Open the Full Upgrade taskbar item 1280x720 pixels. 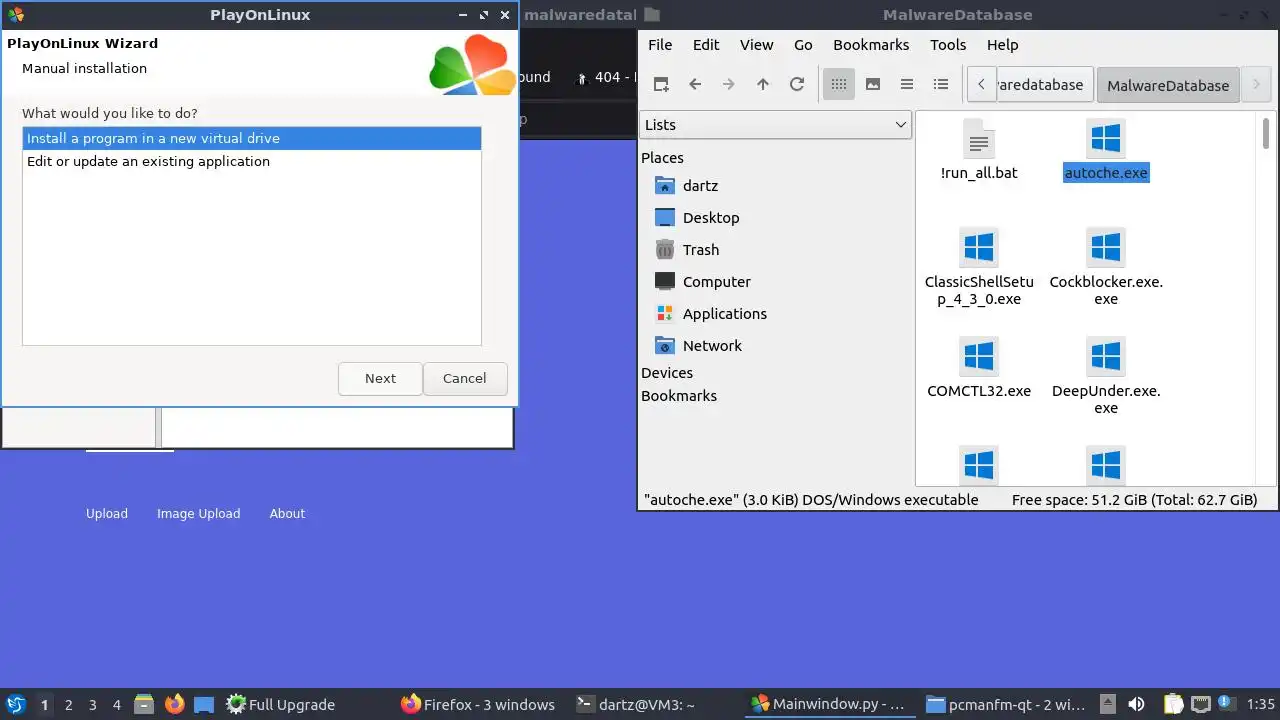click(281, 705)
